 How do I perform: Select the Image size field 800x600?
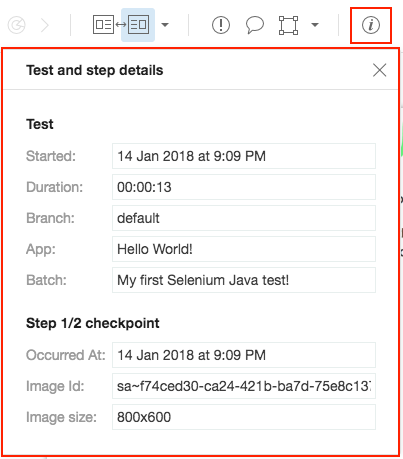coord(244,417)
